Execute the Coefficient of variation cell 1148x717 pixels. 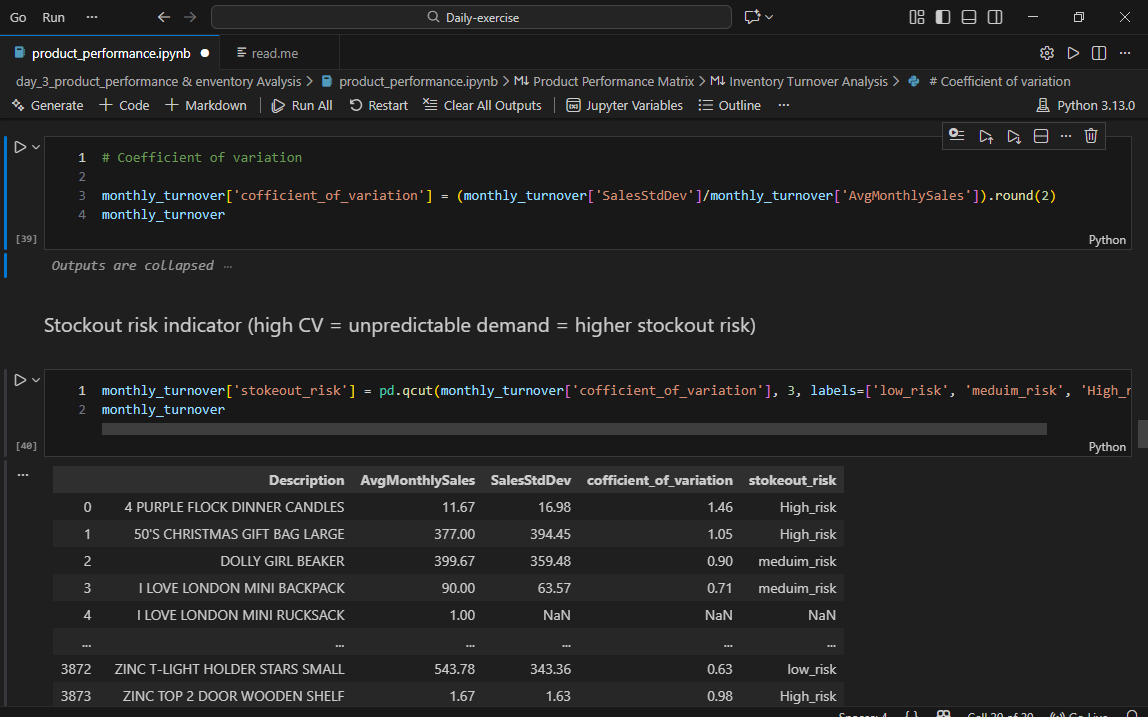pos(18,145)
